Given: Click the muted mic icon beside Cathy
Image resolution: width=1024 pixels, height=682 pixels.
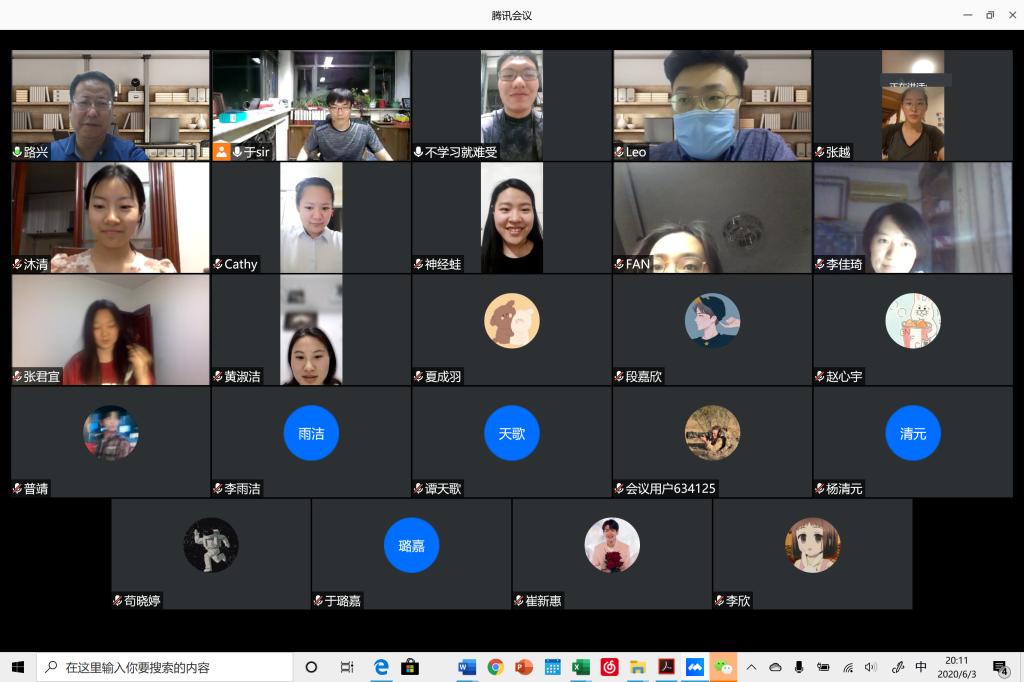Looking at the screenshot, I should 218,264.
